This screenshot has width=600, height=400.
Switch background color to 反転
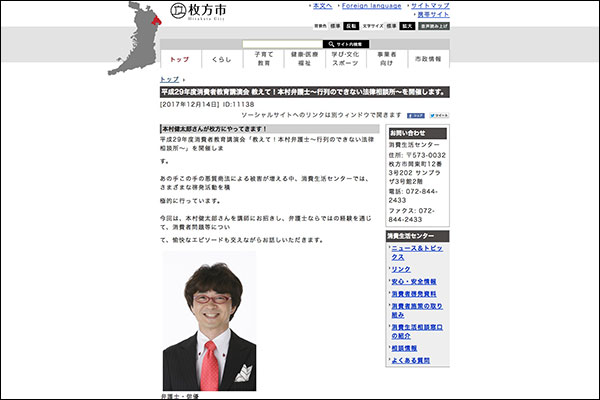coord(351,26)
